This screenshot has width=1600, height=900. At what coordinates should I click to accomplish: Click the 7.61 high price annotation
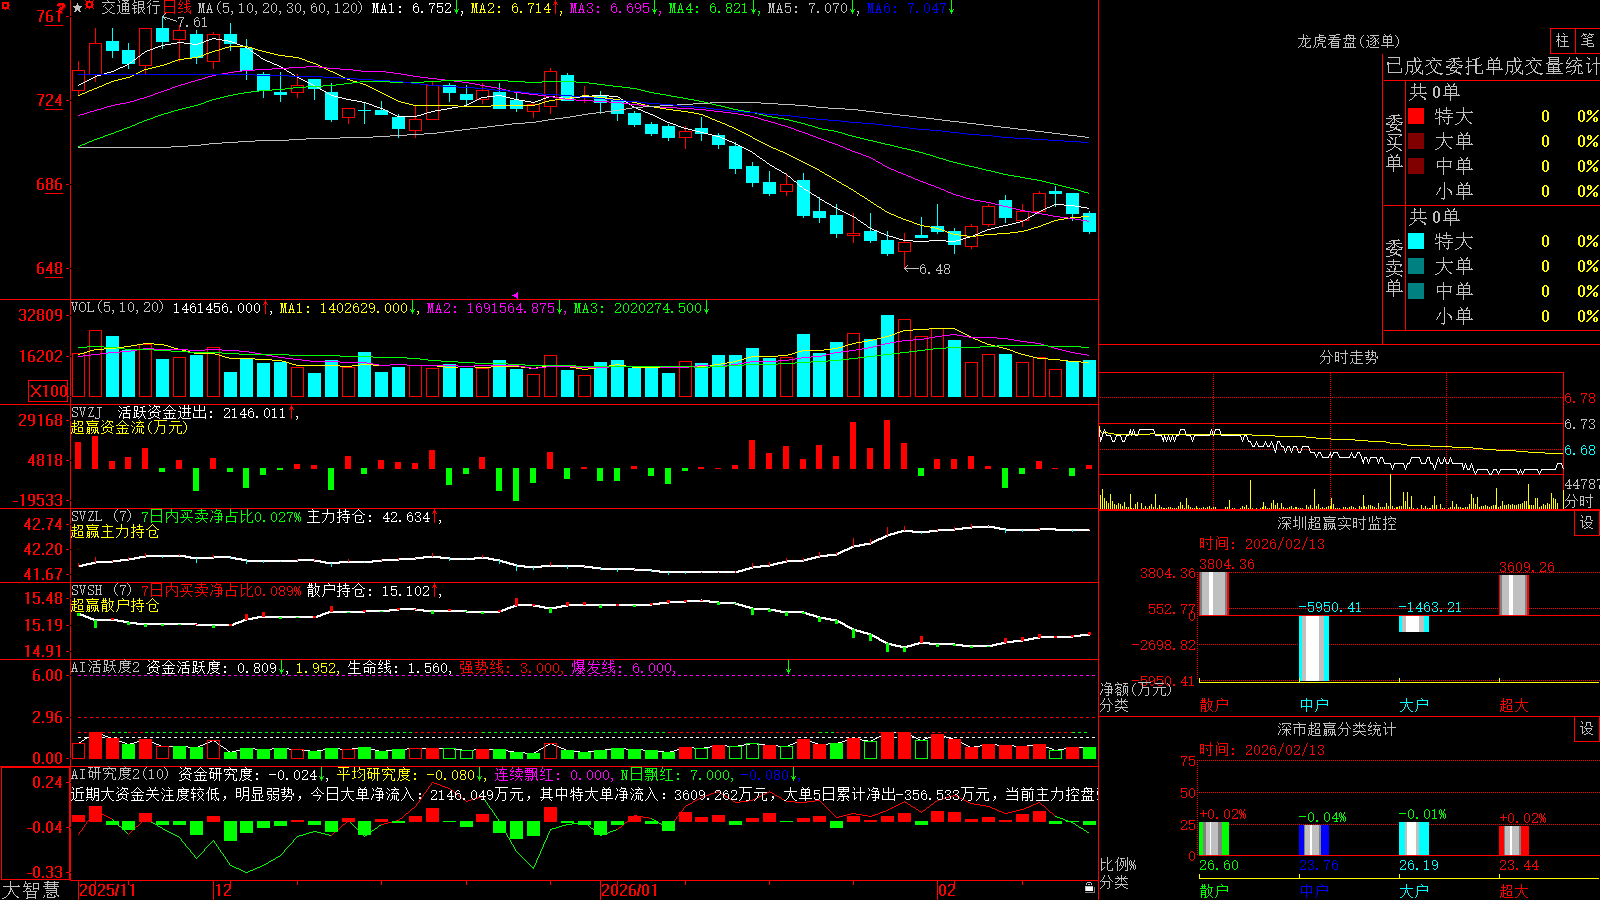pos(193,23)
